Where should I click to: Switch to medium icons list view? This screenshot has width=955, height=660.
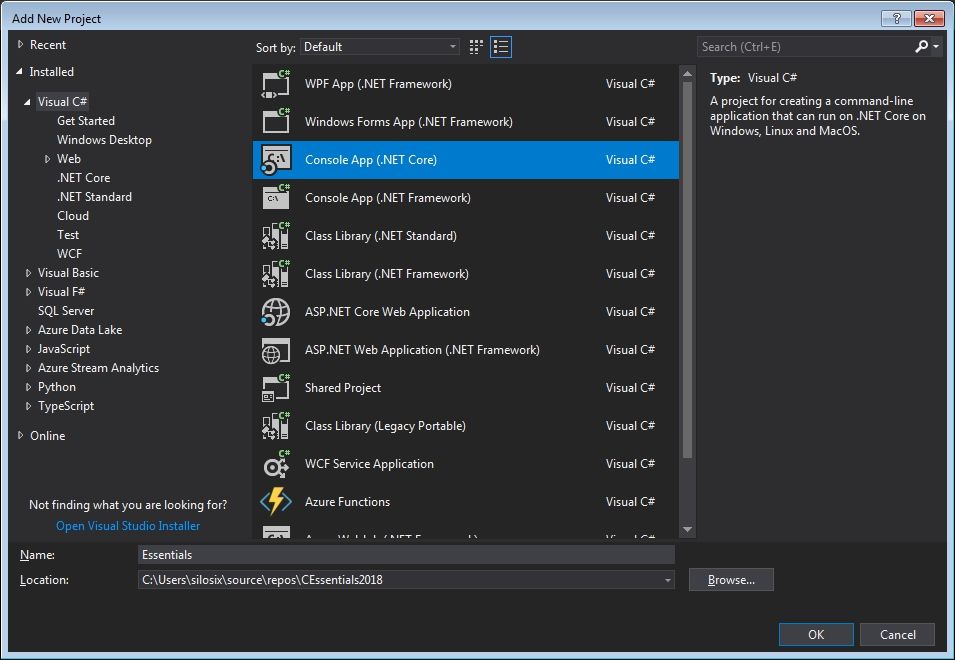pos(501,47)
